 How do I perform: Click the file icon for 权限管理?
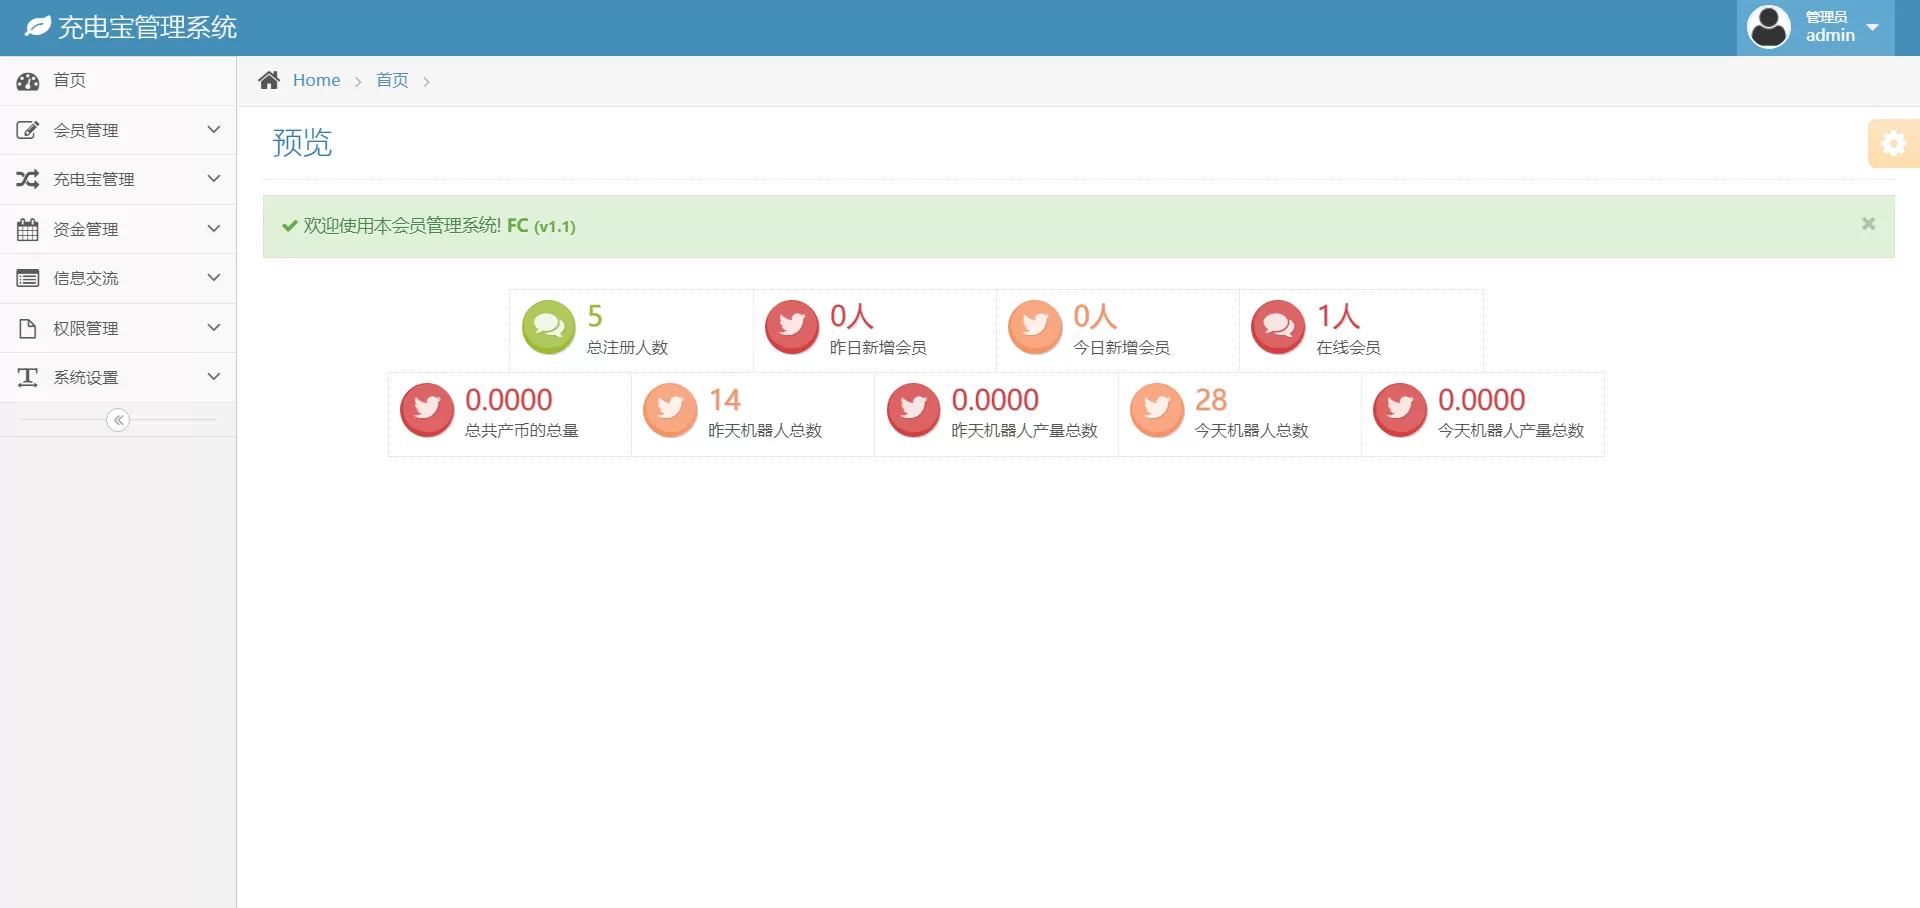click(x=28, y=328)
